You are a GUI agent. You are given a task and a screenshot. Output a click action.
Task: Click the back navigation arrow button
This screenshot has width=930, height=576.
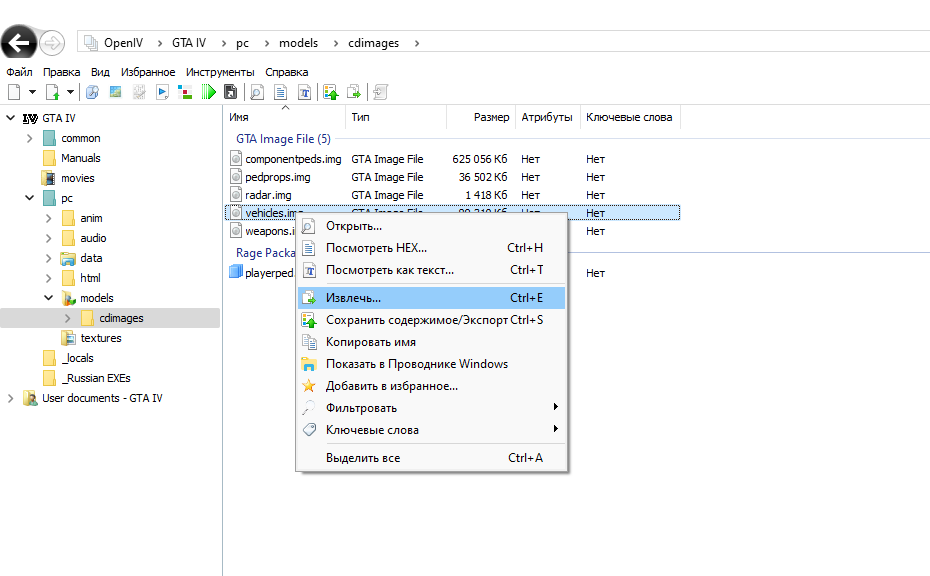coord(19,43)
